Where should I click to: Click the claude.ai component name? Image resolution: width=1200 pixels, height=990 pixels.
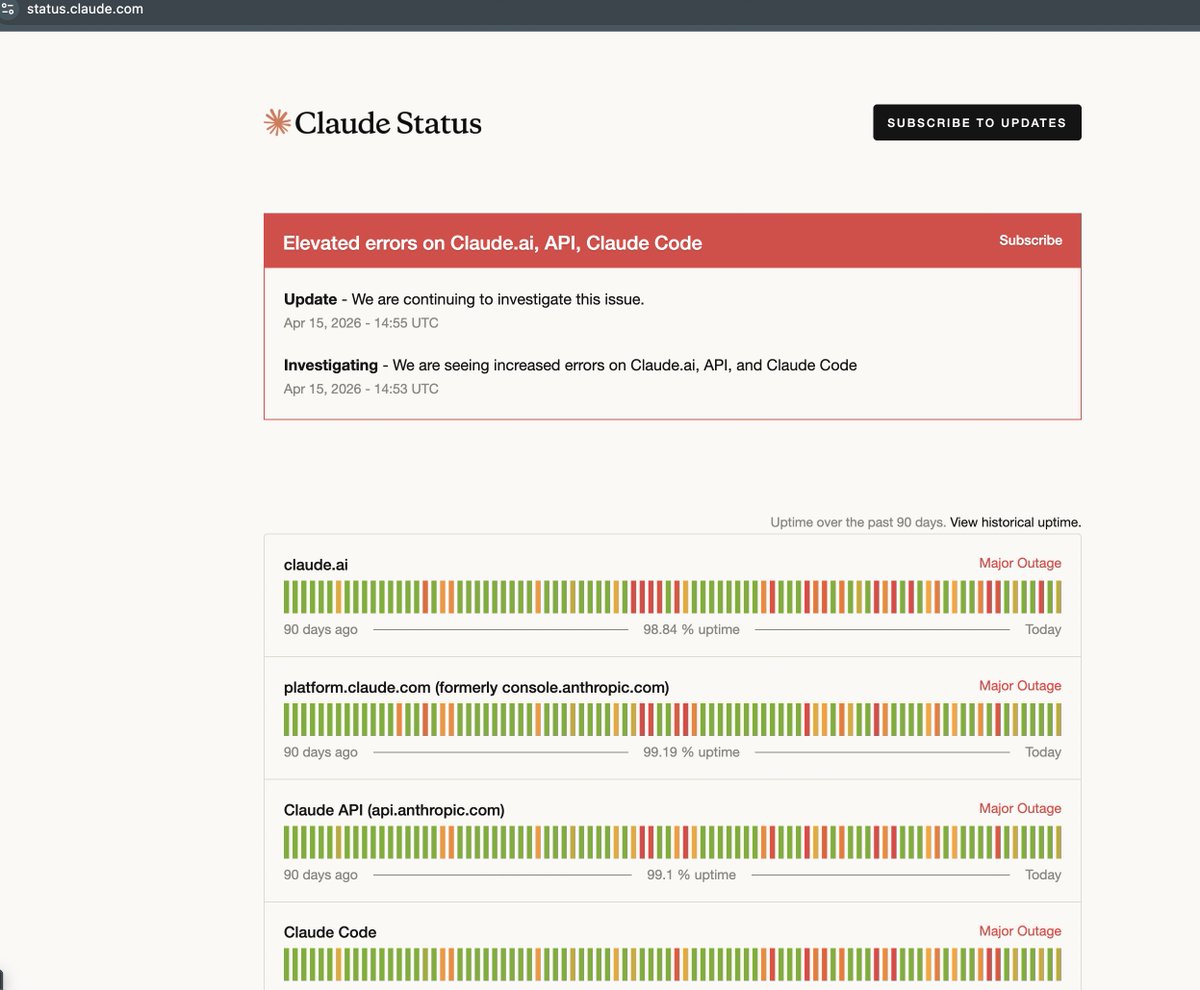point(316,565)
